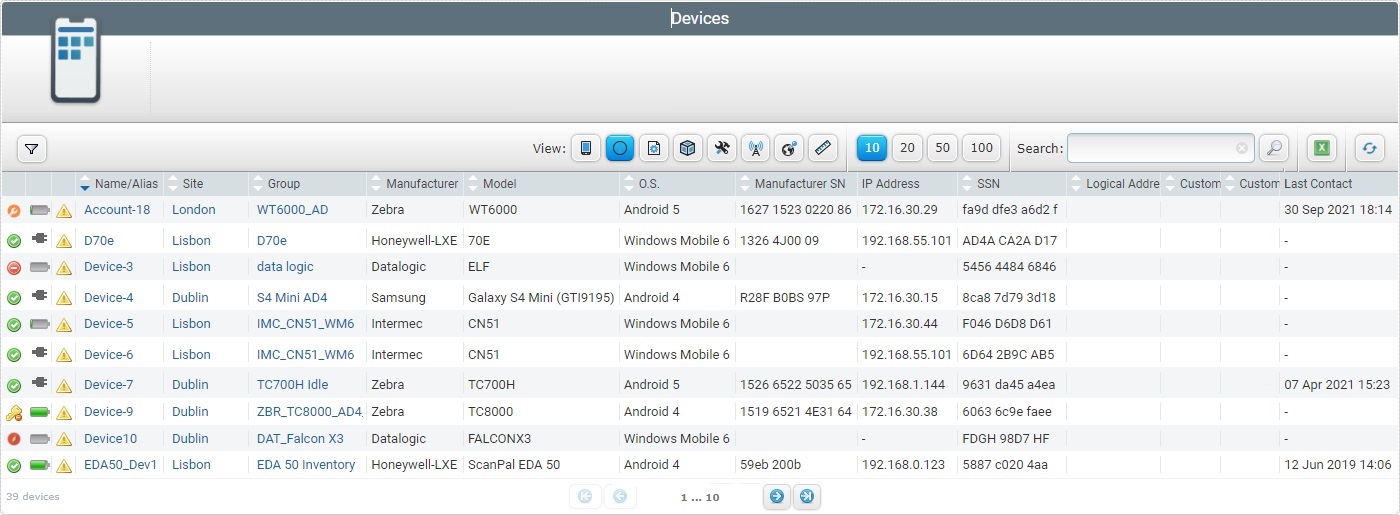Click the green check status icon for D70e
Screen dimensions: 1400x515
point(14,241)
